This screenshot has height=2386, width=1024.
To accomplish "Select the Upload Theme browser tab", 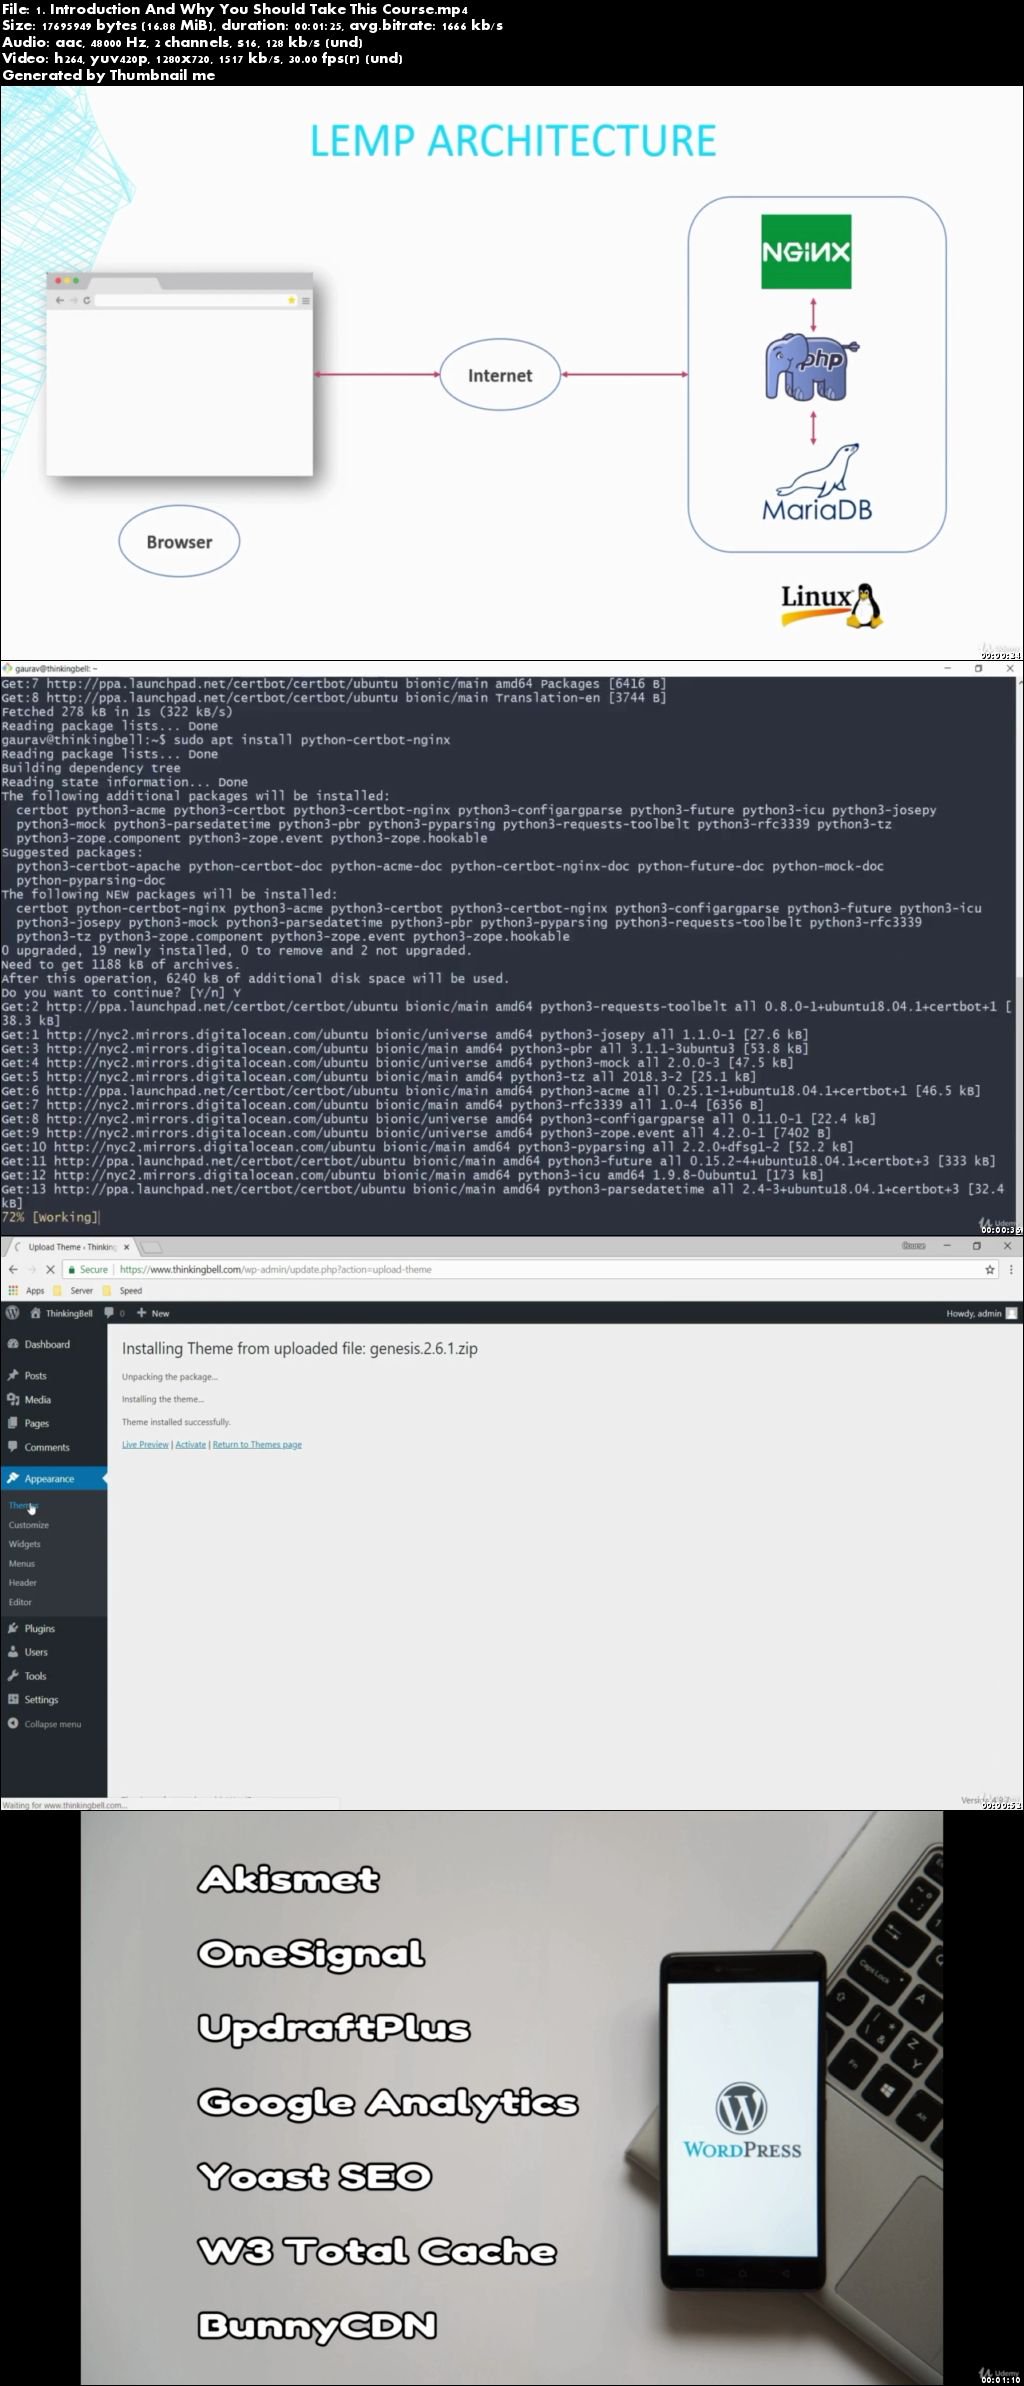I will (72, 1247).
